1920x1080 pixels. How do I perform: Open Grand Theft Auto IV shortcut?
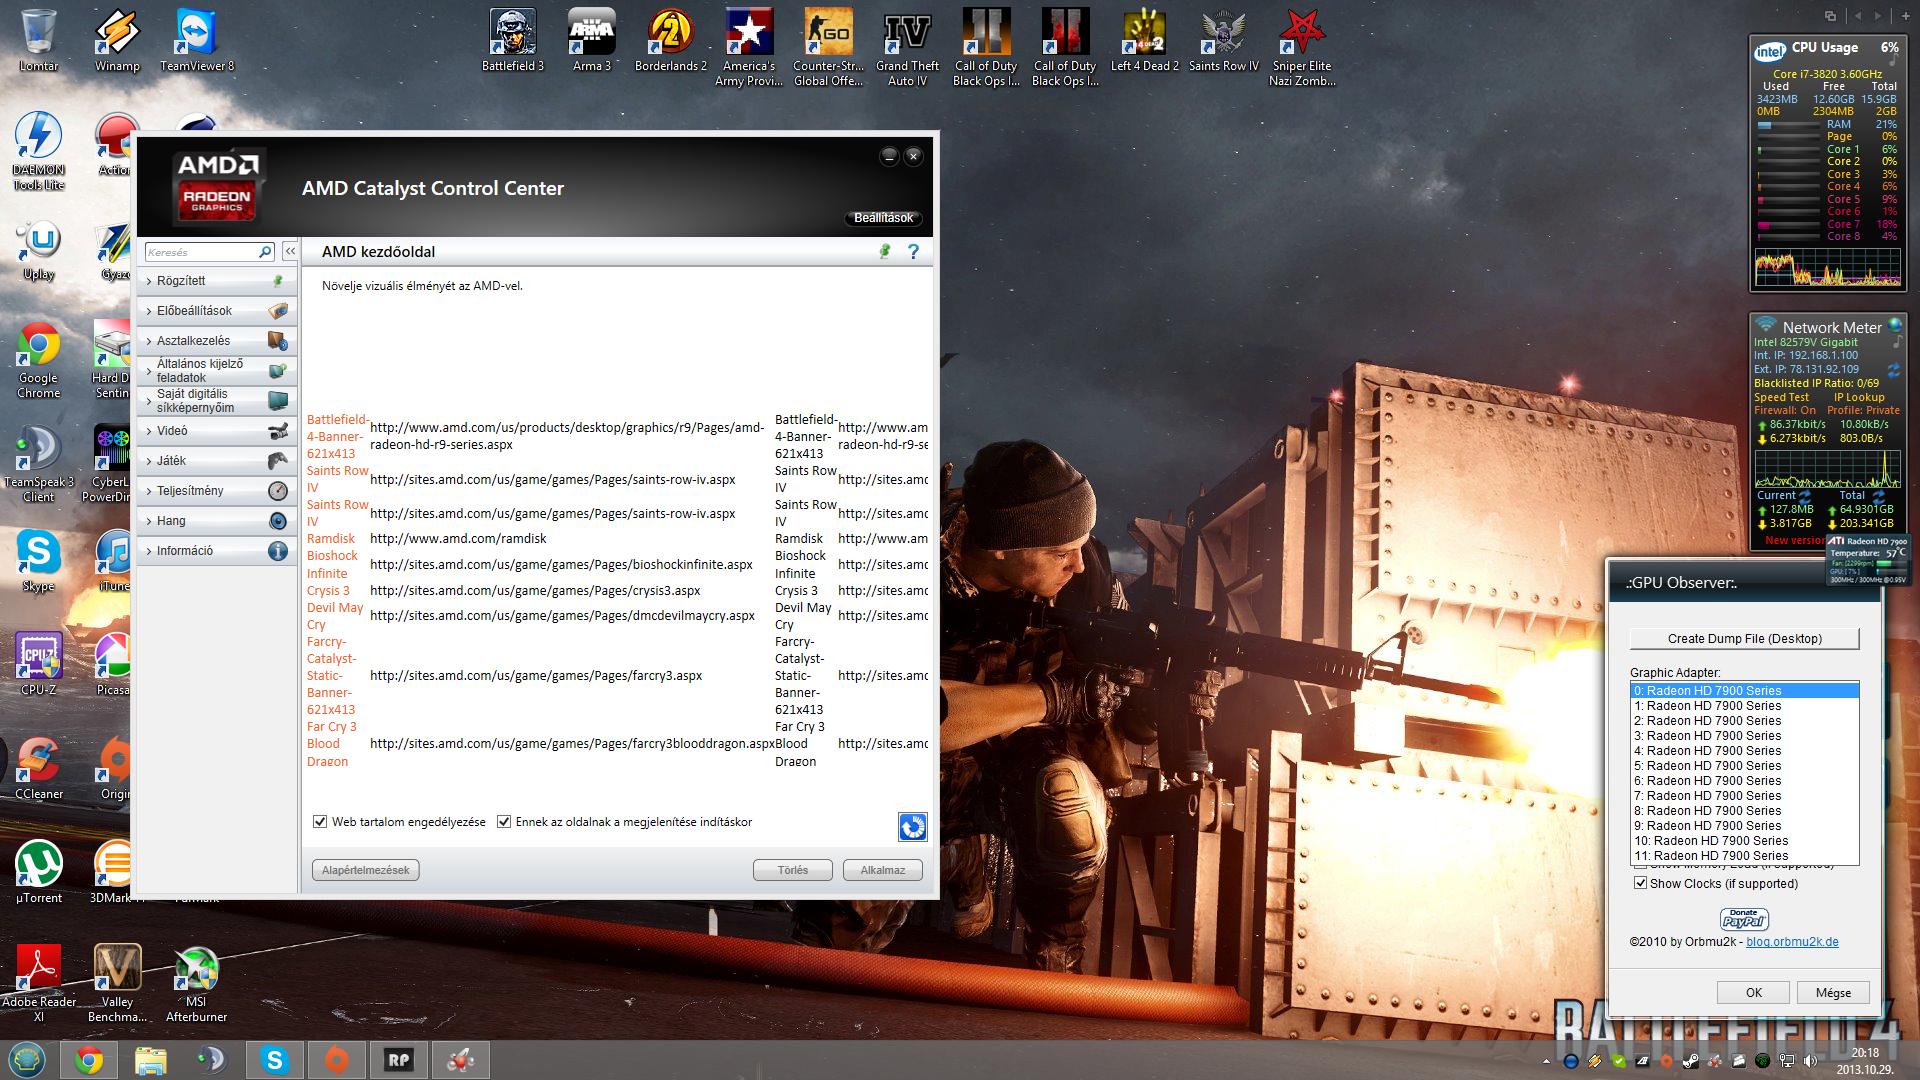tap(907, 46)
